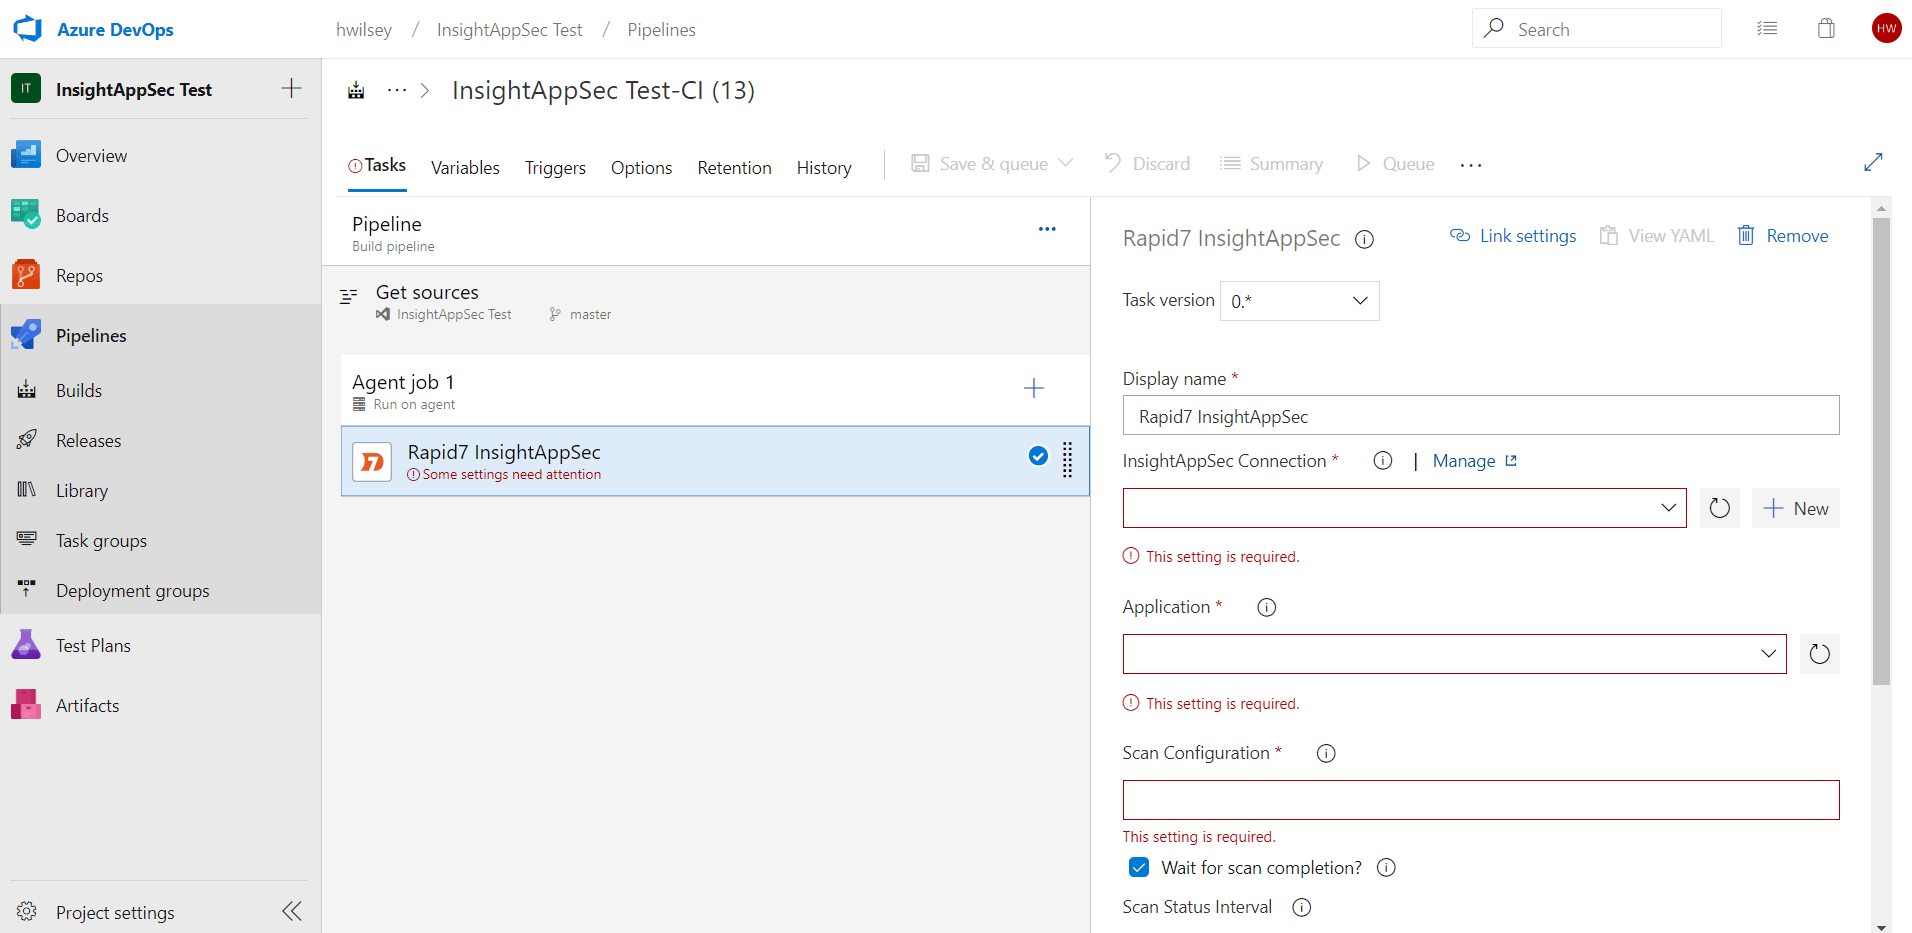
Task: Expand the Application dropdown
Action: [1454, 654]
